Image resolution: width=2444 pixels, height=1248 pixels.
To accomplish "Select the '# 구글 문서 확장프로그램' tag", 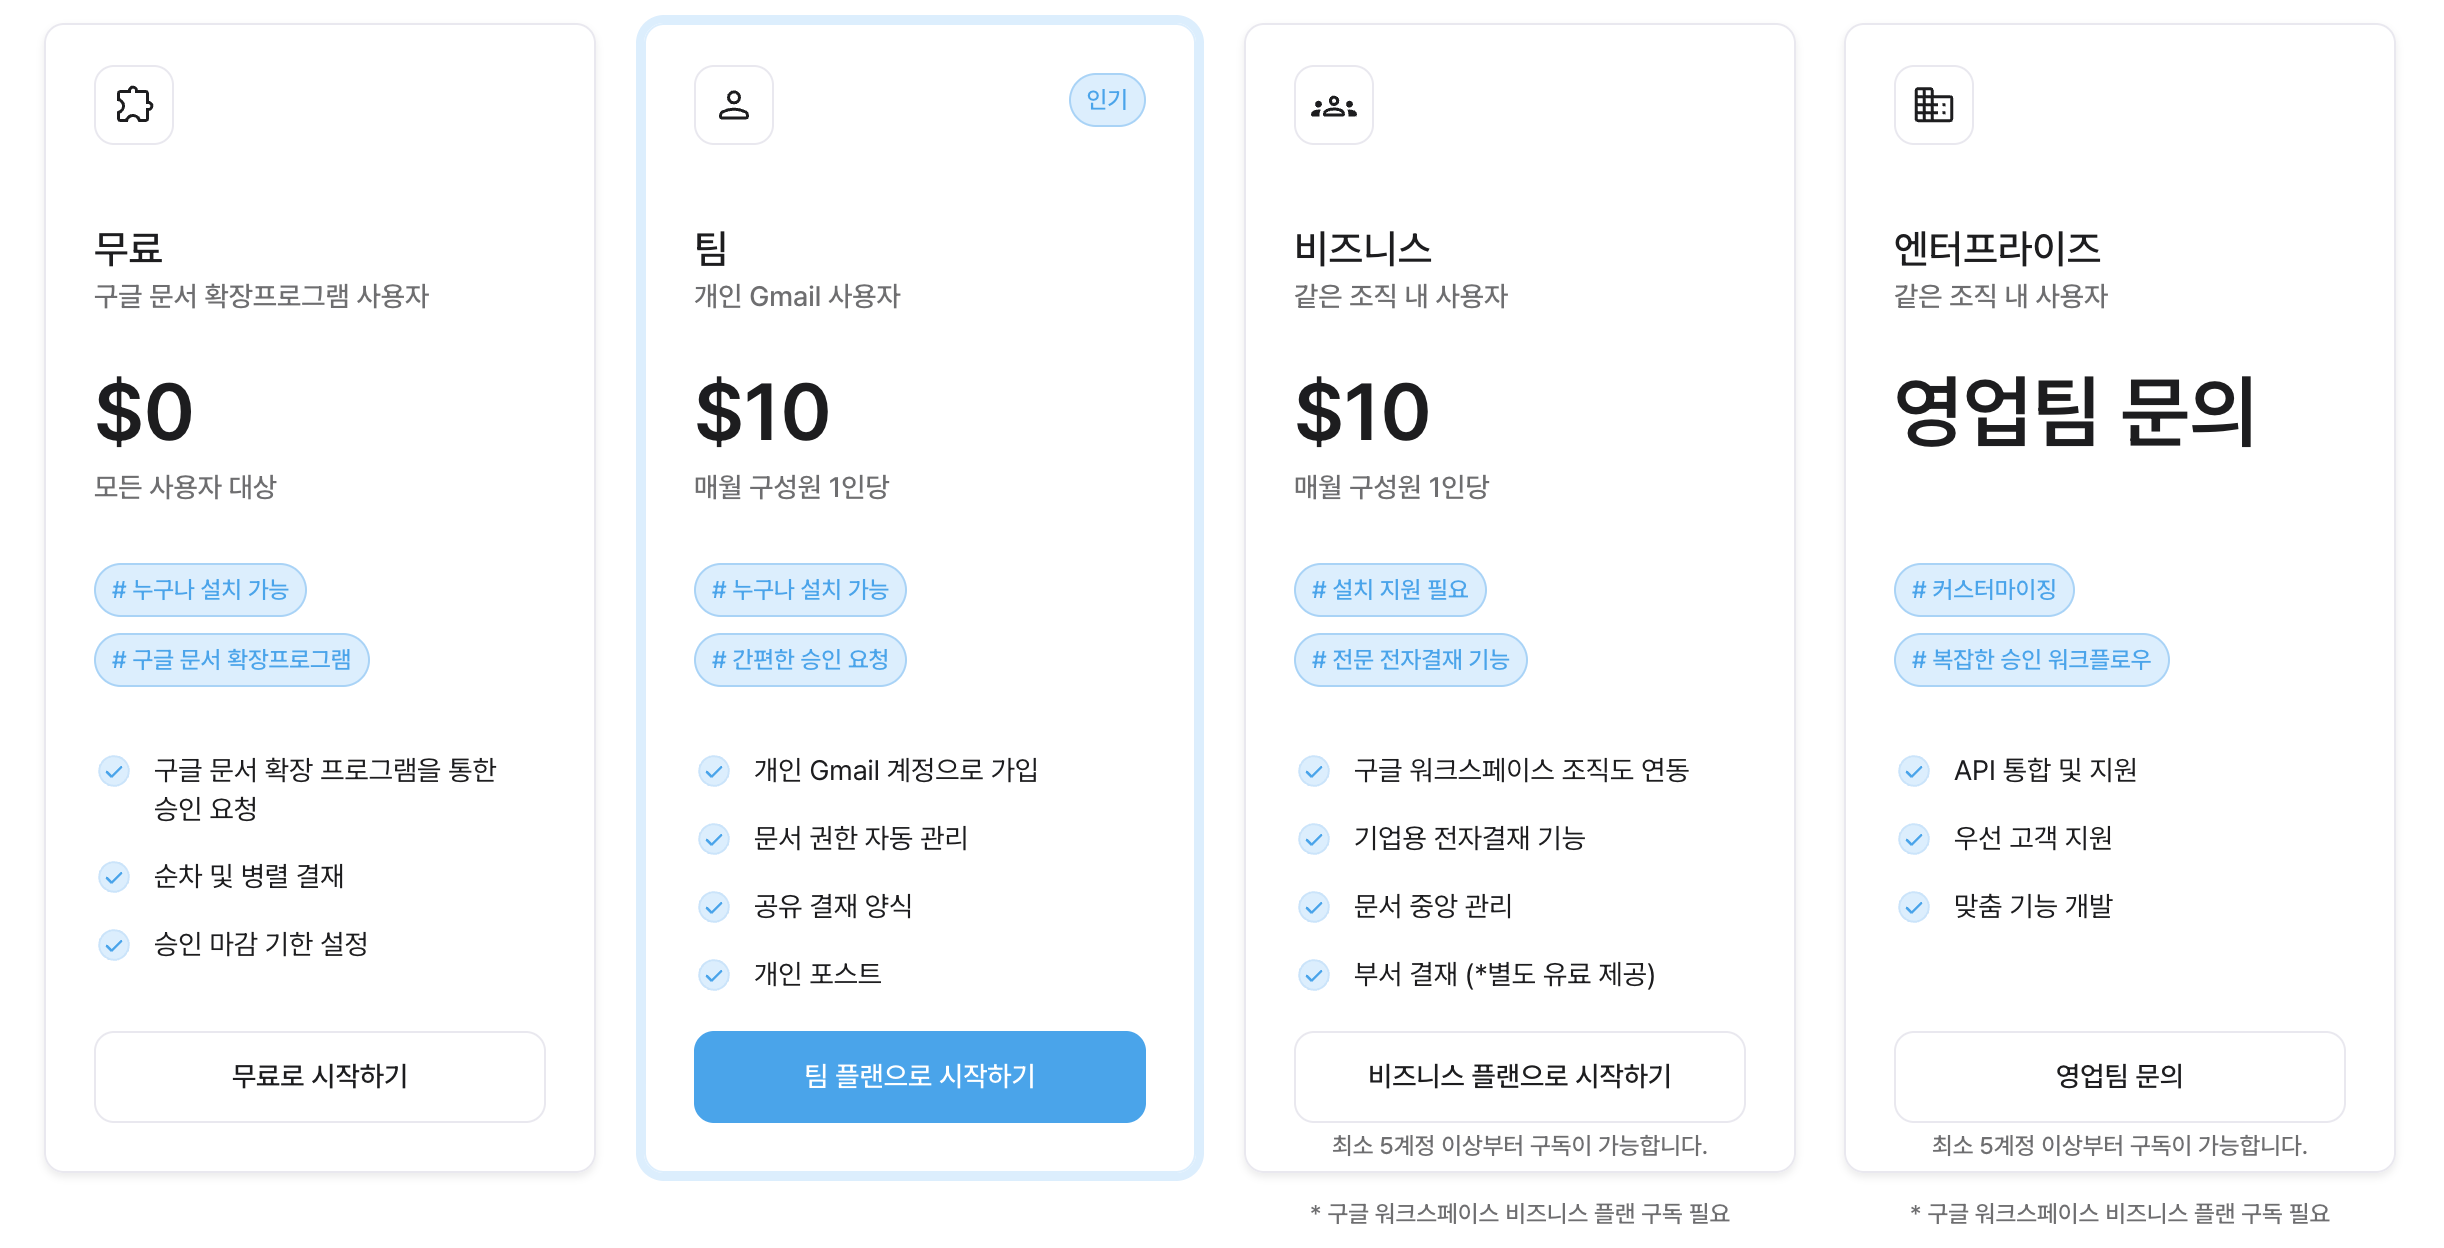I will click(232, 660).
